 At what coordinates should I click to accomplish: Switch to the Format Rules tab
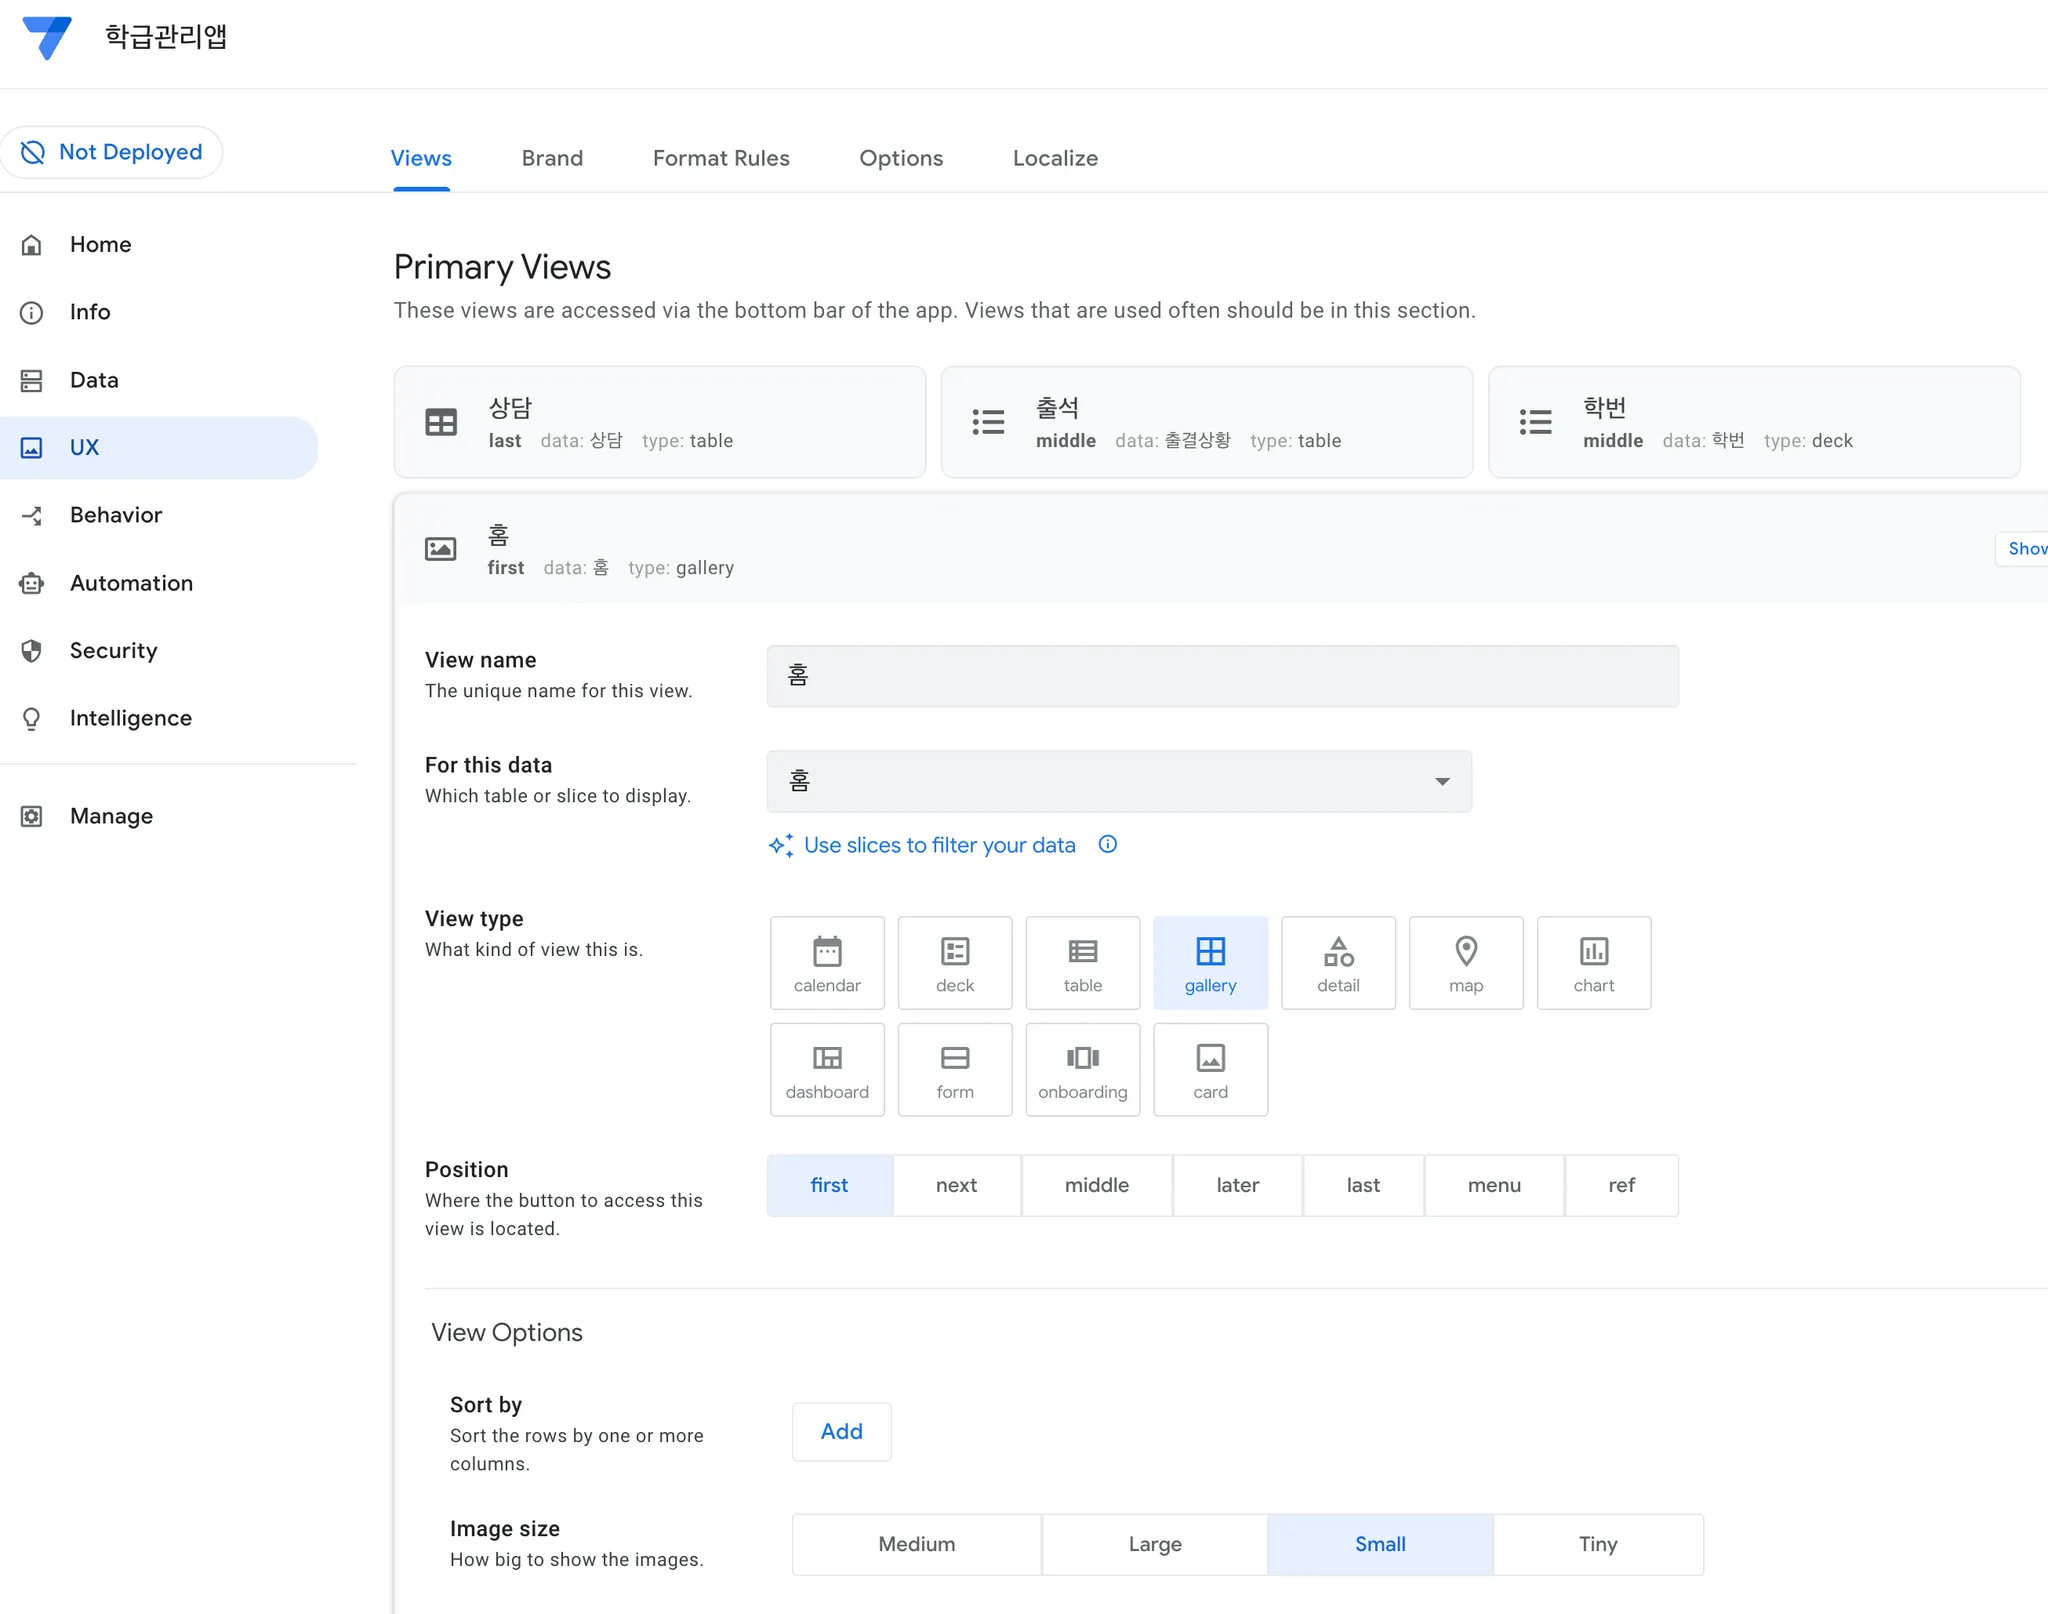(720, 158)
